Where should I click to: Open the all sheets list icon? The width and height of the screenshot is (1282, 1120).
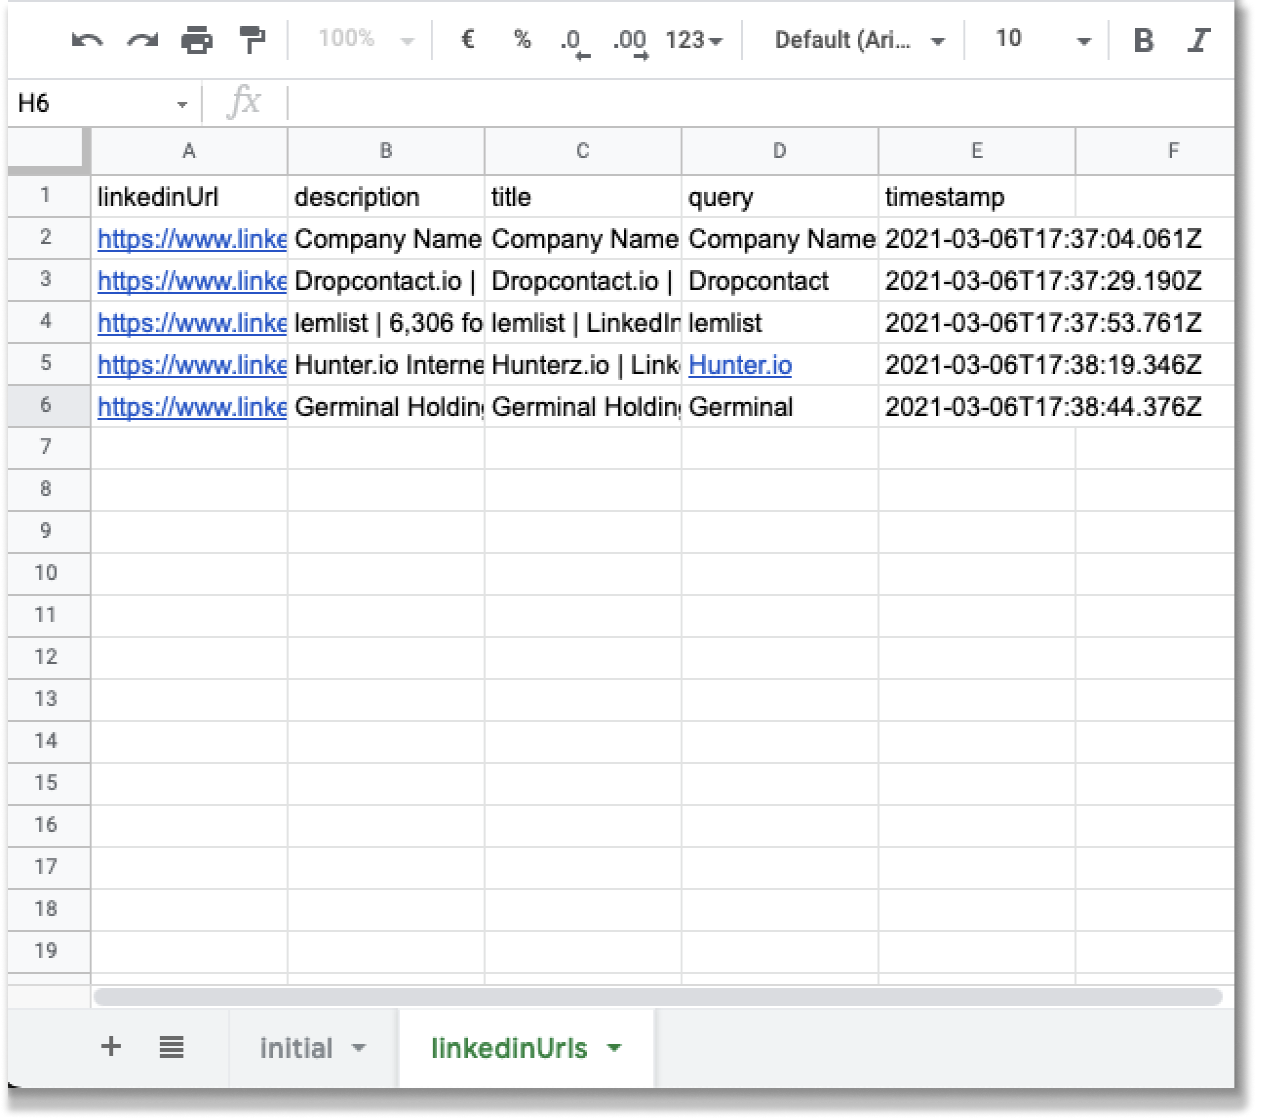(171, 1047)
